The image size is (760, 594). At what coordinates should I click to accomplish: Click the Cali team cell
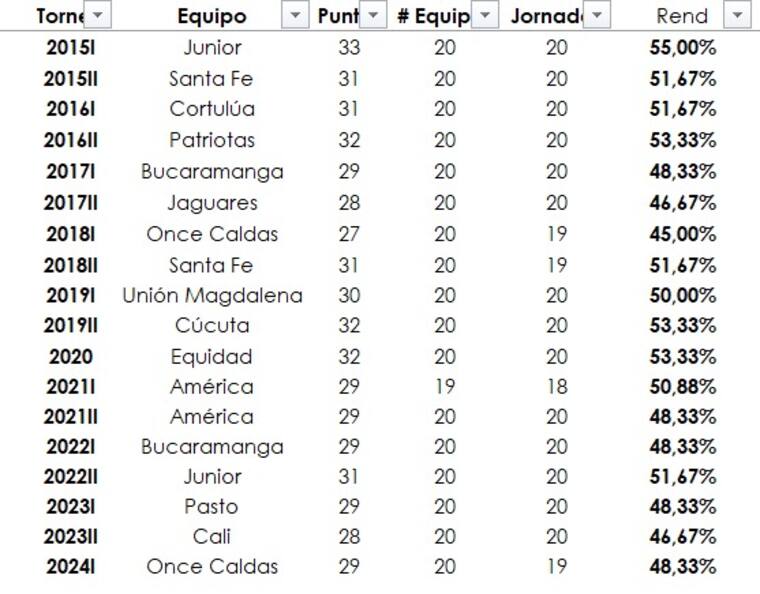(x=212, y=536)
